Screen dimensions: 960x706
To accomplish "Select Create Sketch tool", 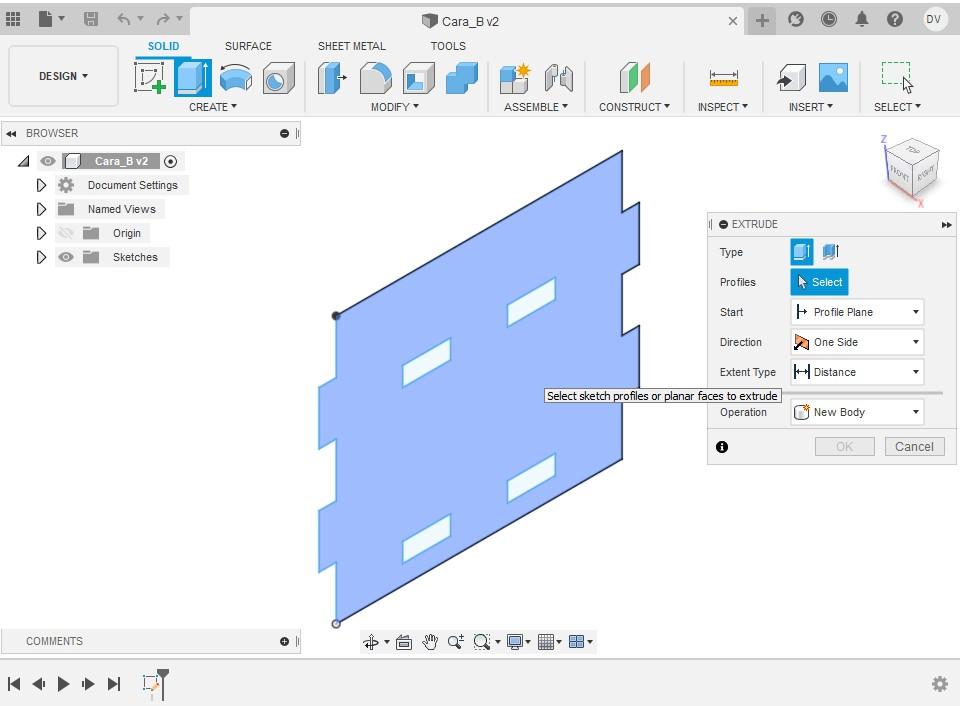I will click(x=151, y=78).
